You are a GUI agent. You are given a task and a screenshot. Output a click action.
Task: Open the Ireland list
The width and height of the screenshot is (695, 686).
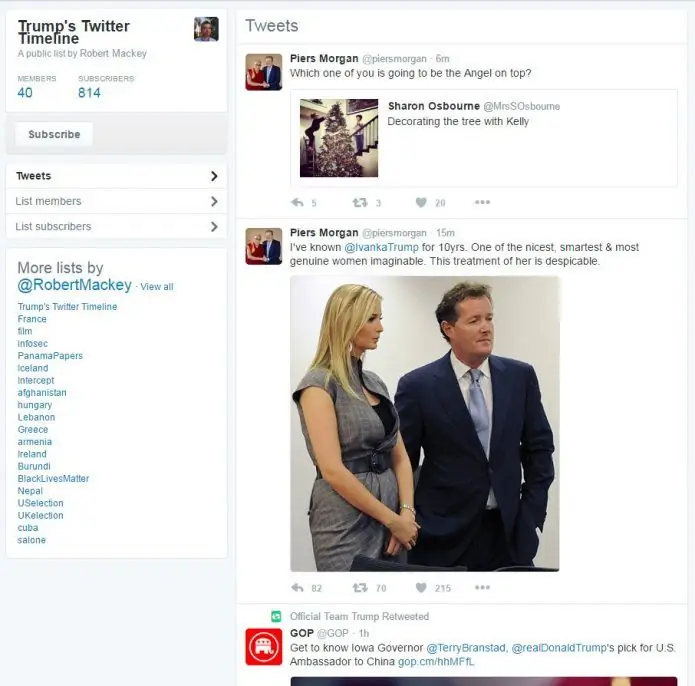click(x=32, y=454)
